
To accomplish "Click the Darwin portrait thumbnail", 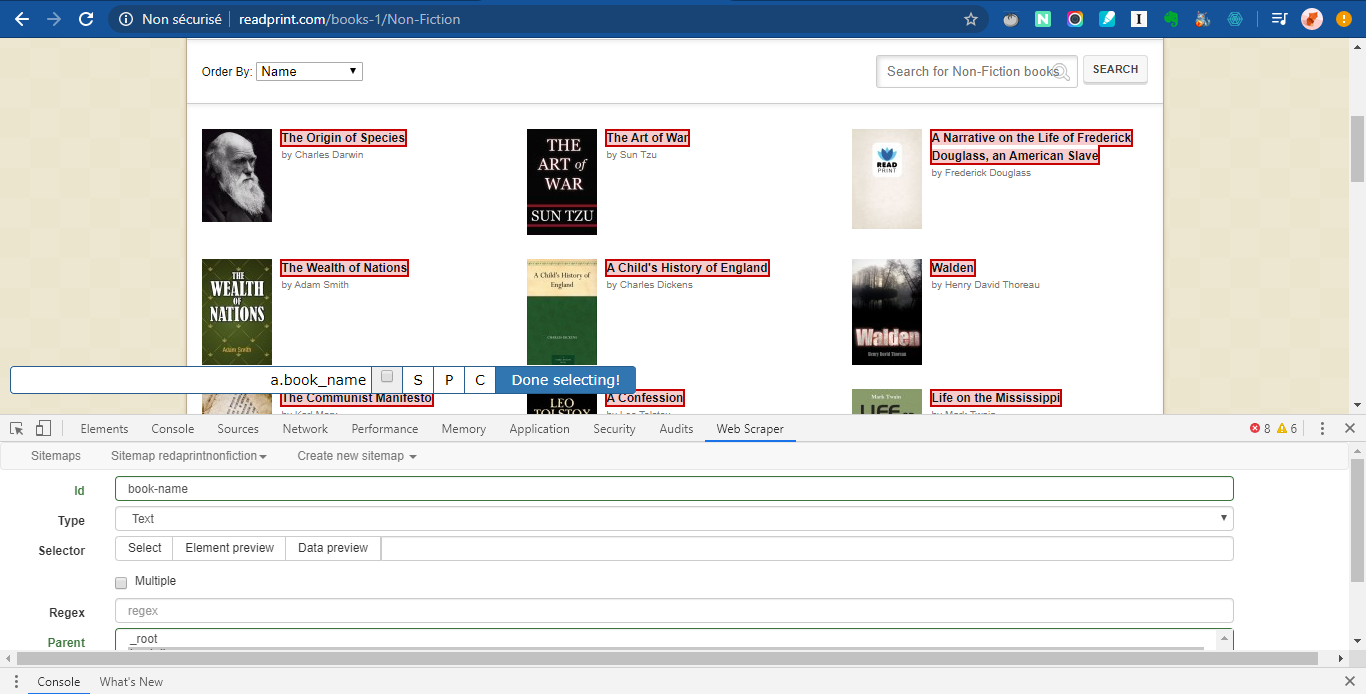I will pyautogui.click(x=237, y=175).
